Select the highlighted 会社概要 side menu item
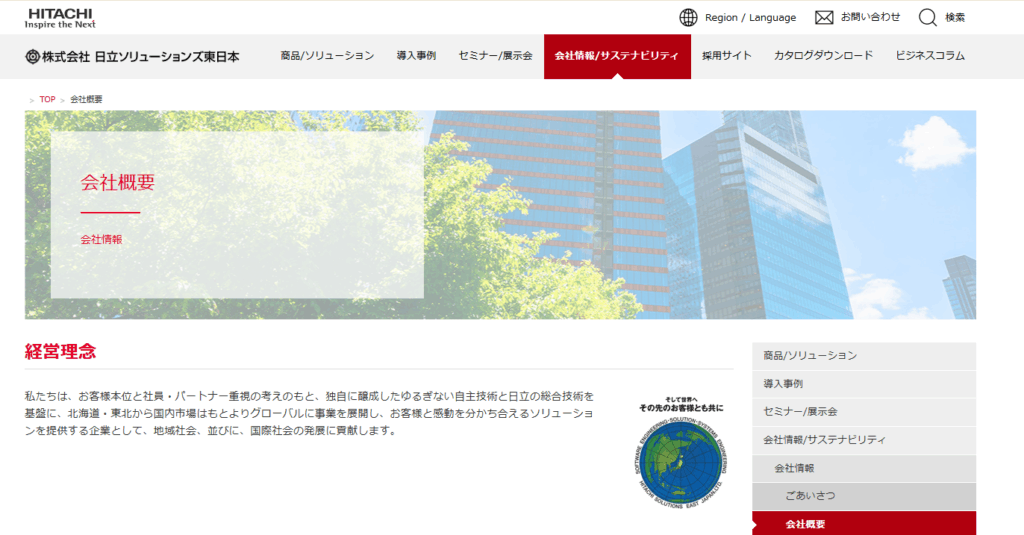This screenshot has height=535, width=1024. [x=864, y=524]
